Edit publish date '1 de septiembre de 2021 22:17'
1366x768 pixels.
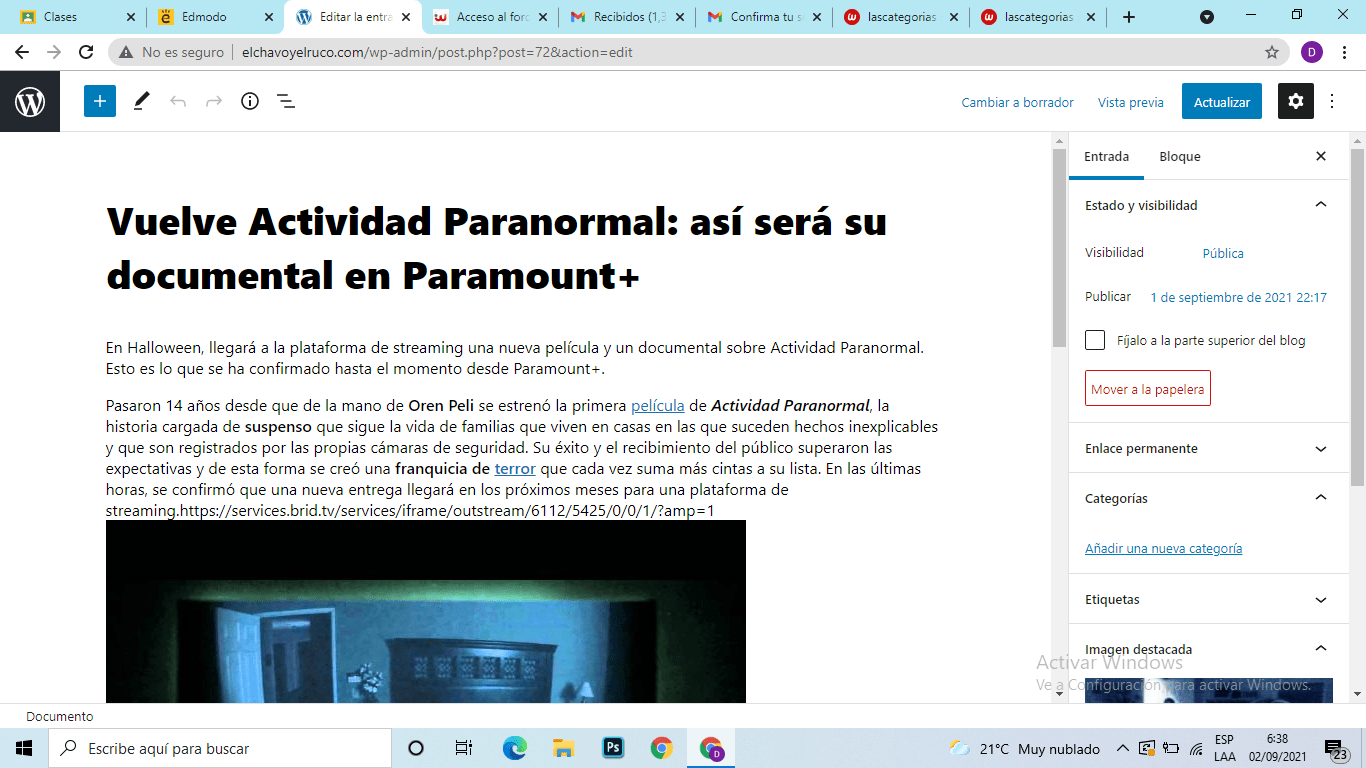click(x=1238, y=297)
